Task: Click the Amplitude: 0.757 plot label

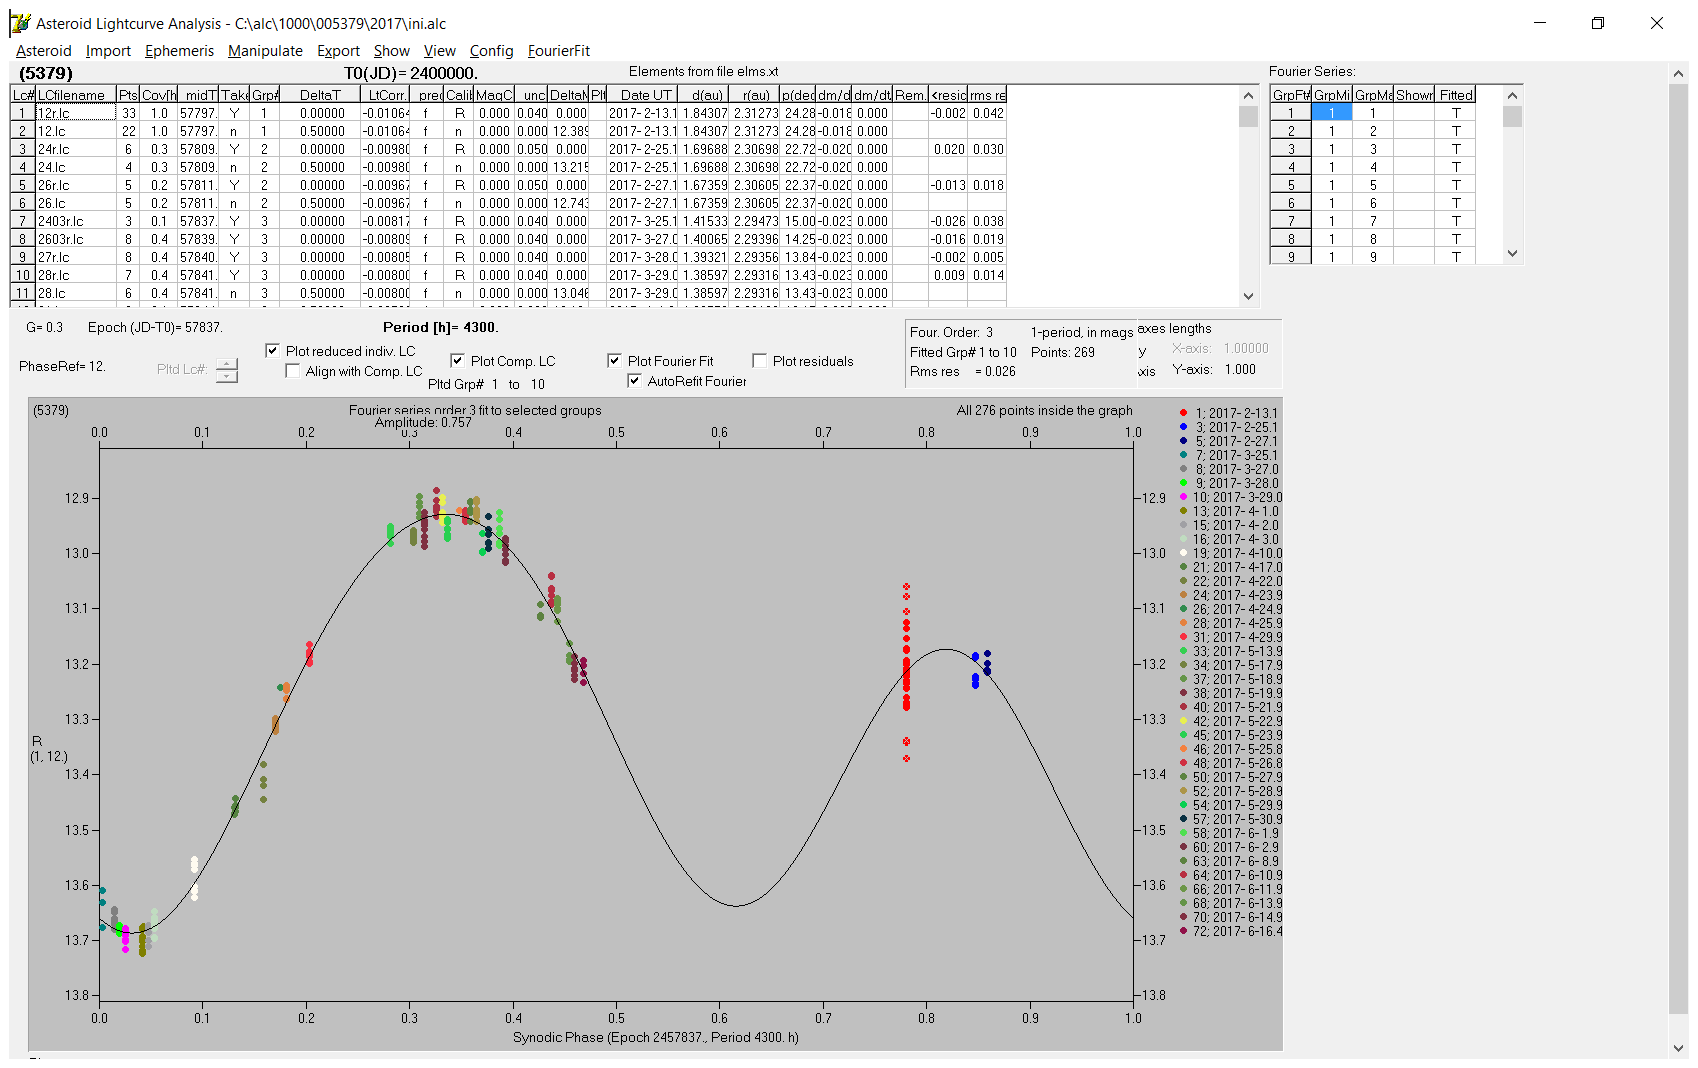Action: click(423, 423)
